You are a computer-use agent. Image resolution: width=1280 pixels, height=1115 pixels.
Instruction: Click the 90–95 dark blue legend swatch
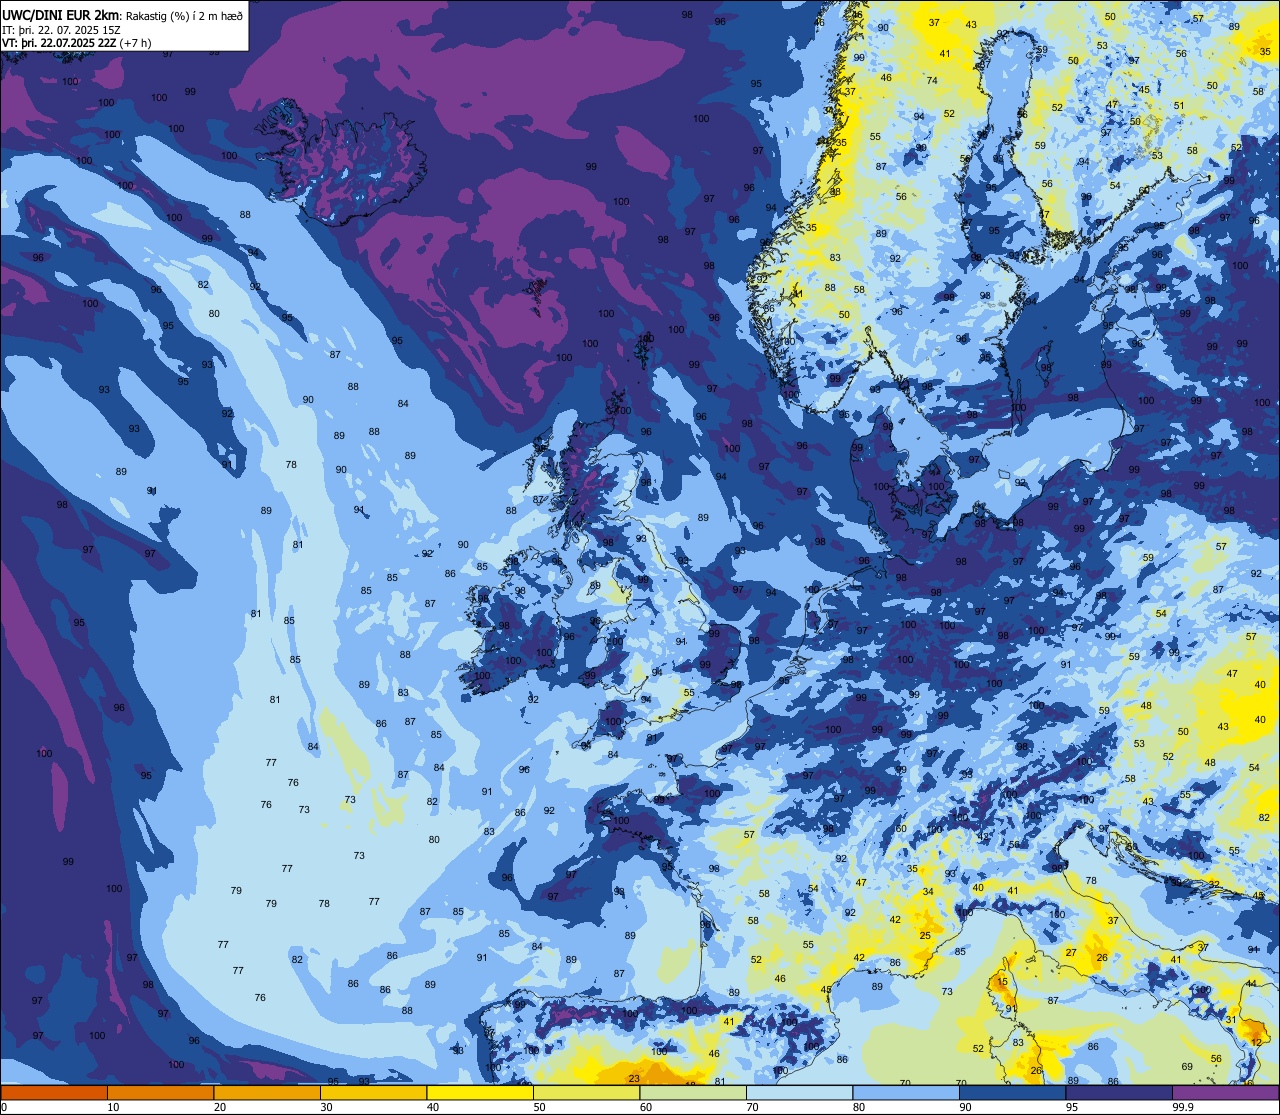coord(1012,1092)
